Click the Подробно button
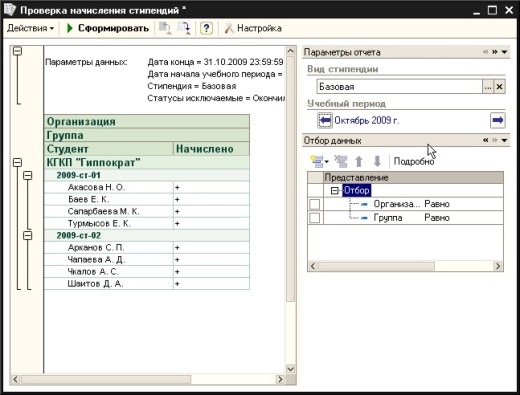Image resolution: width=520 pixels, height=395 pixels. [414, 161]
